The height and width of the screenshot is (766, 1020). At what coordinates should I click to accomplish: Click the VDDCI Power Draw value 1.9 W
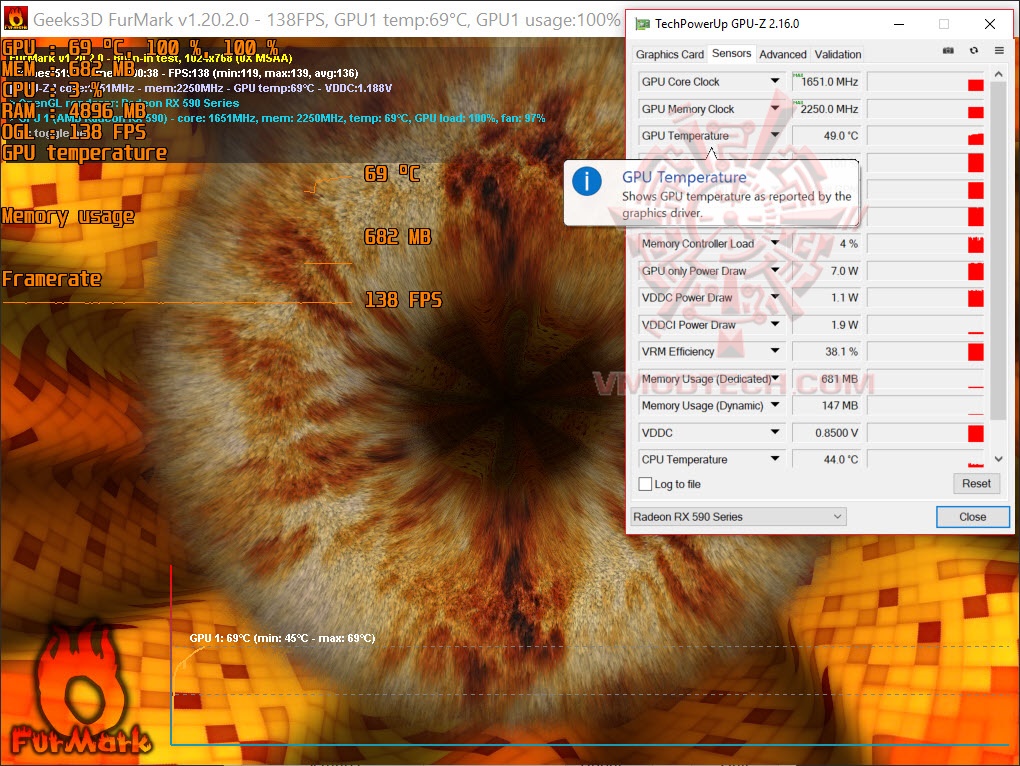pos(826,325)
